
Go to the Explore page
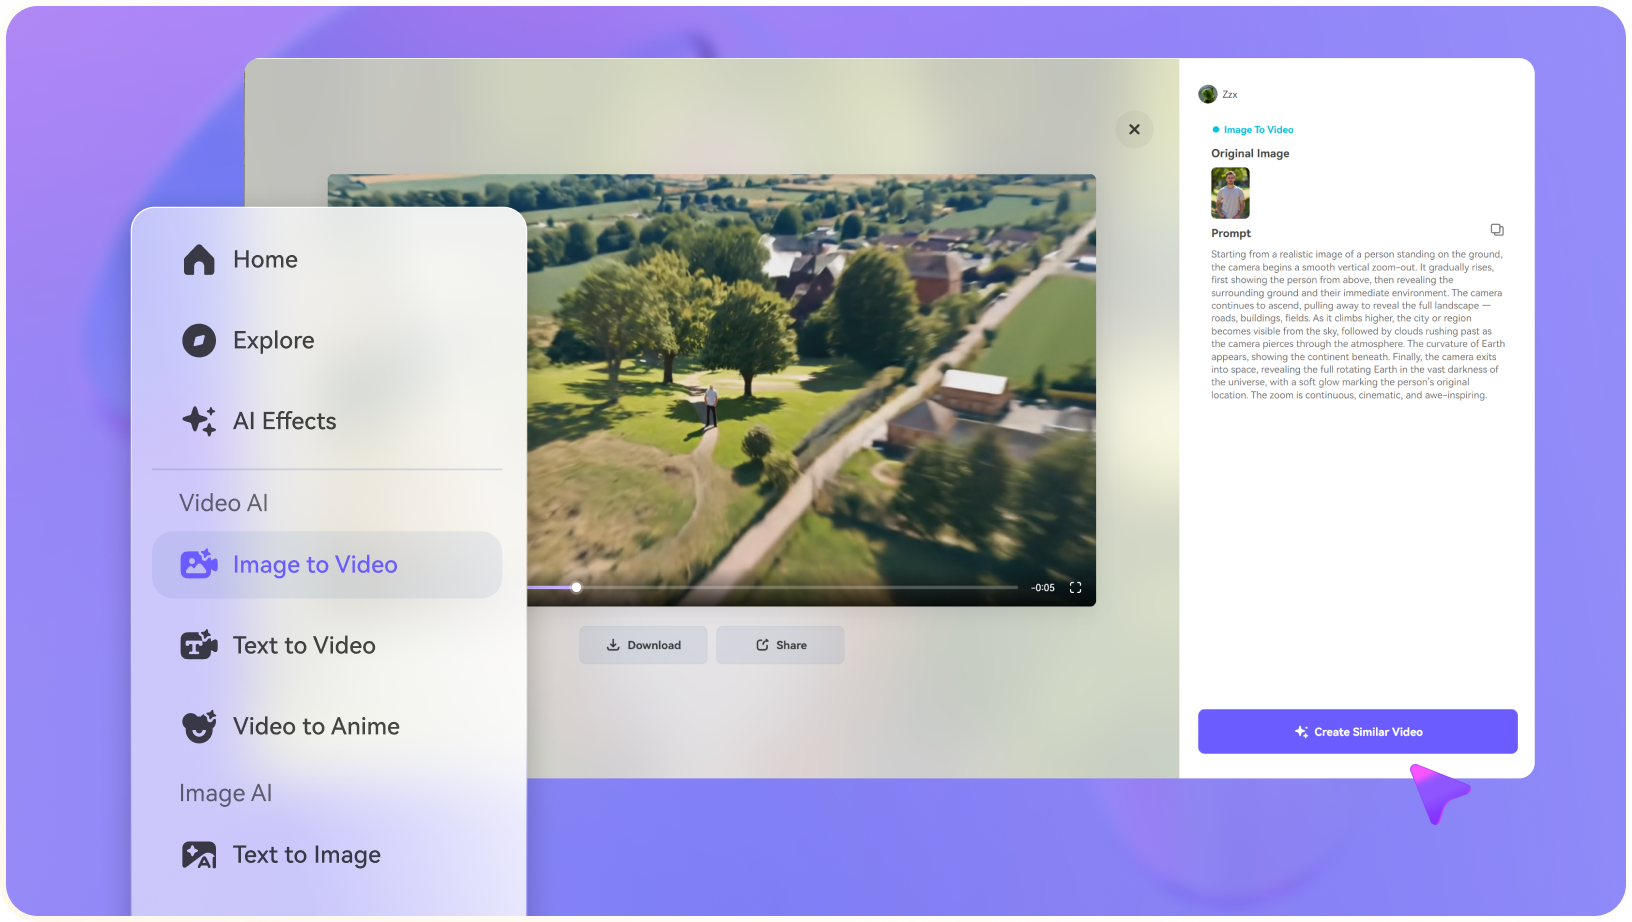click(x=273, y=341)
